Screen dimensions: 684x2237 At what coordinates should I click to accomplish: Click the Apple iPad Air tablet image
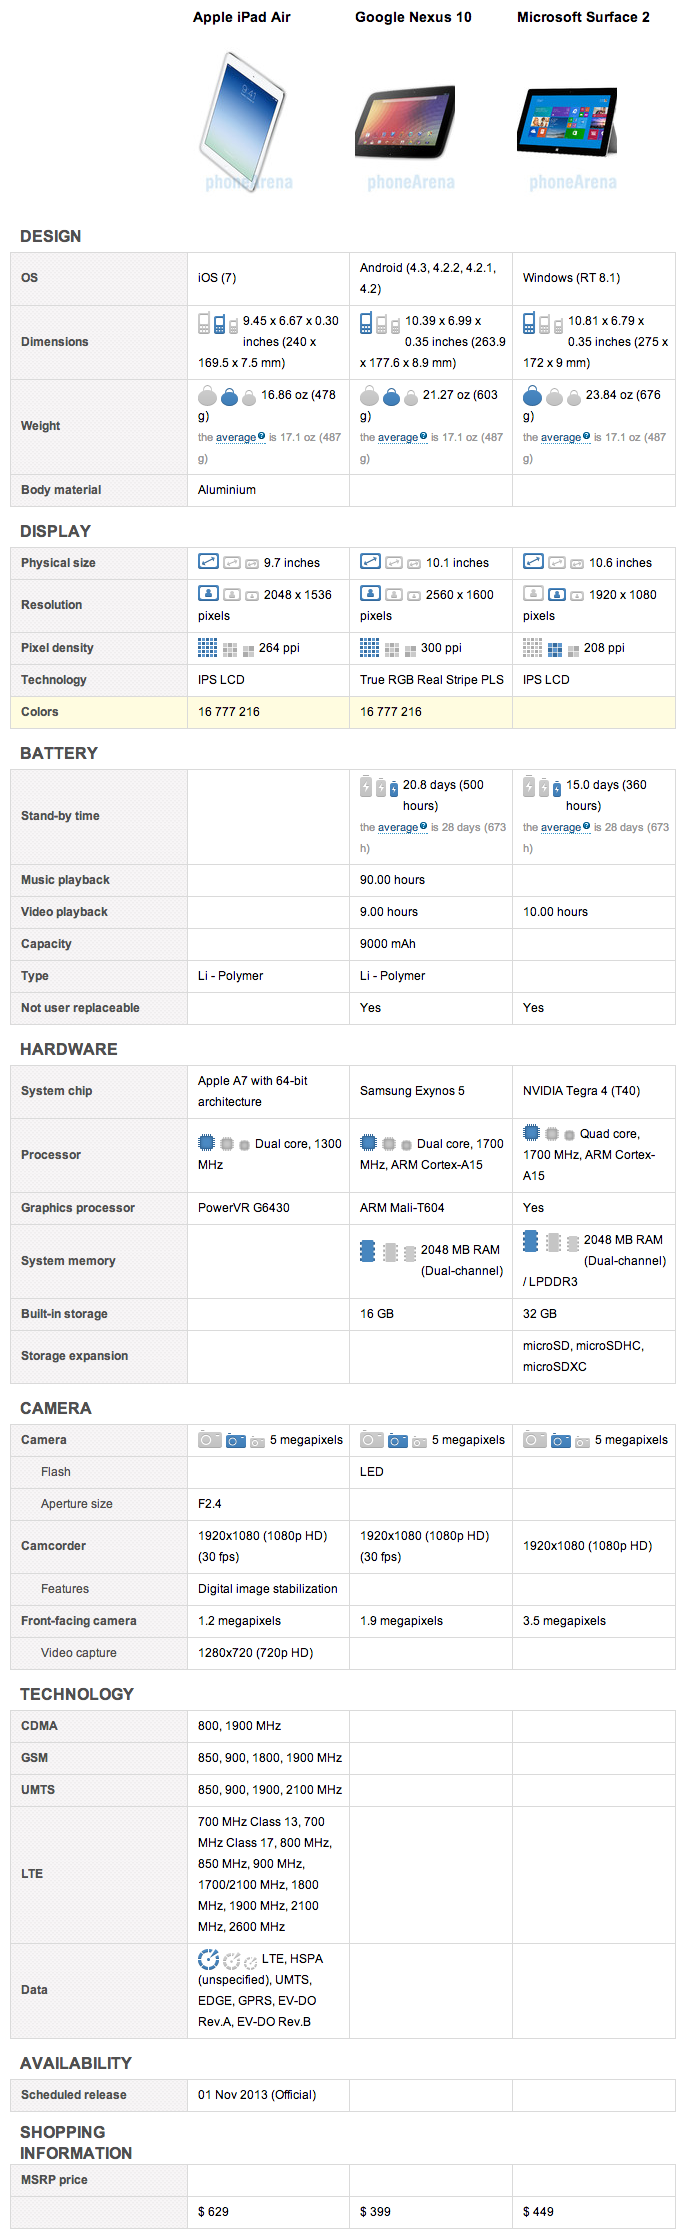pos(244,115)
